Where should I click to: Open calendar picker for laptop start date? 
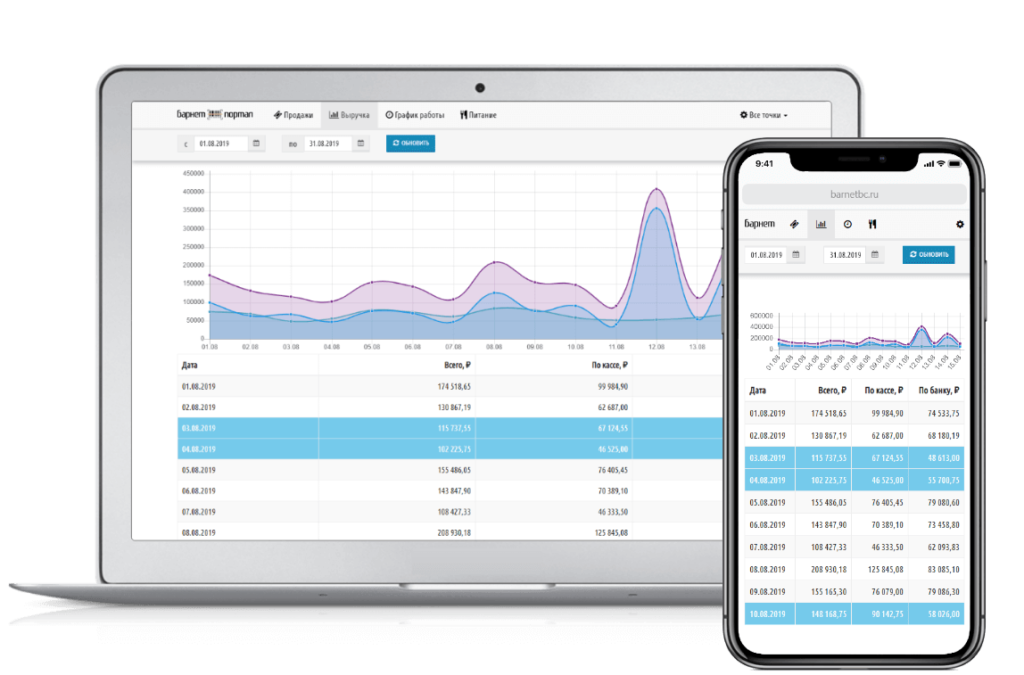[x=256, y=144]
